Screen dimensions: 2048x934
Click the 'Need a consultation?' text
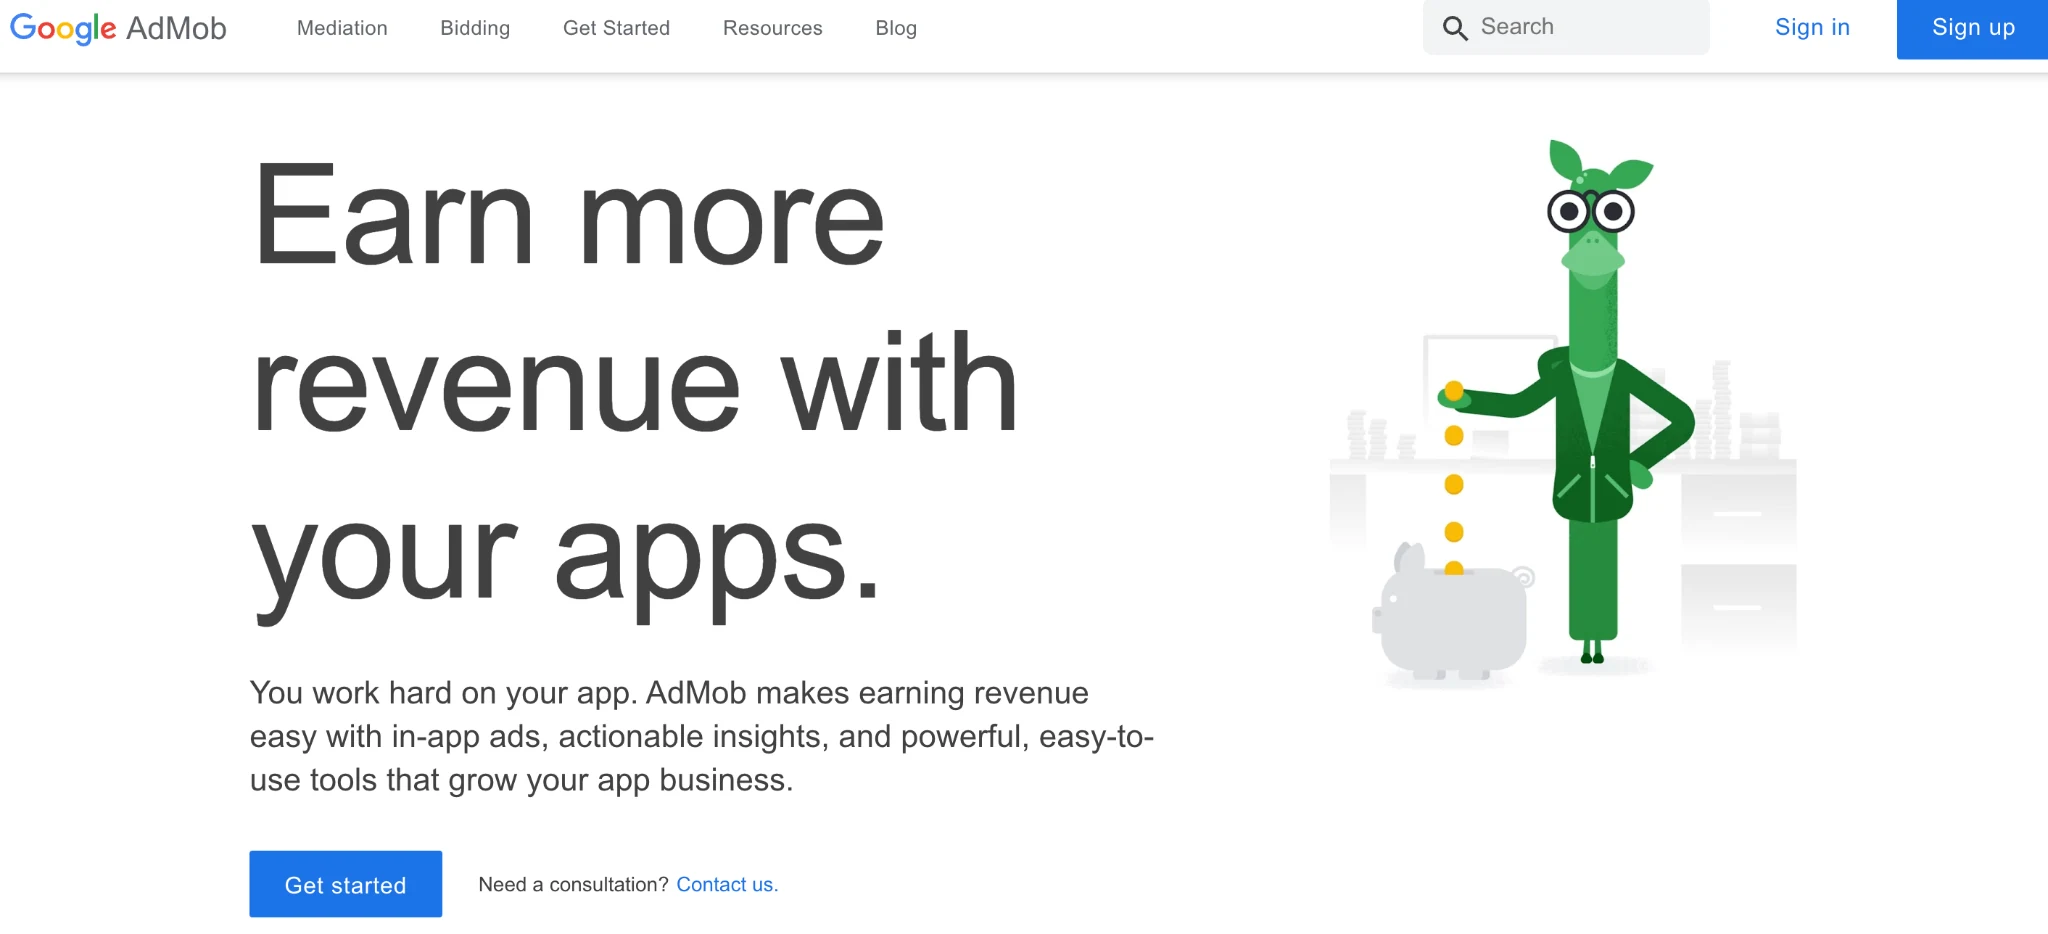point(573,884)
